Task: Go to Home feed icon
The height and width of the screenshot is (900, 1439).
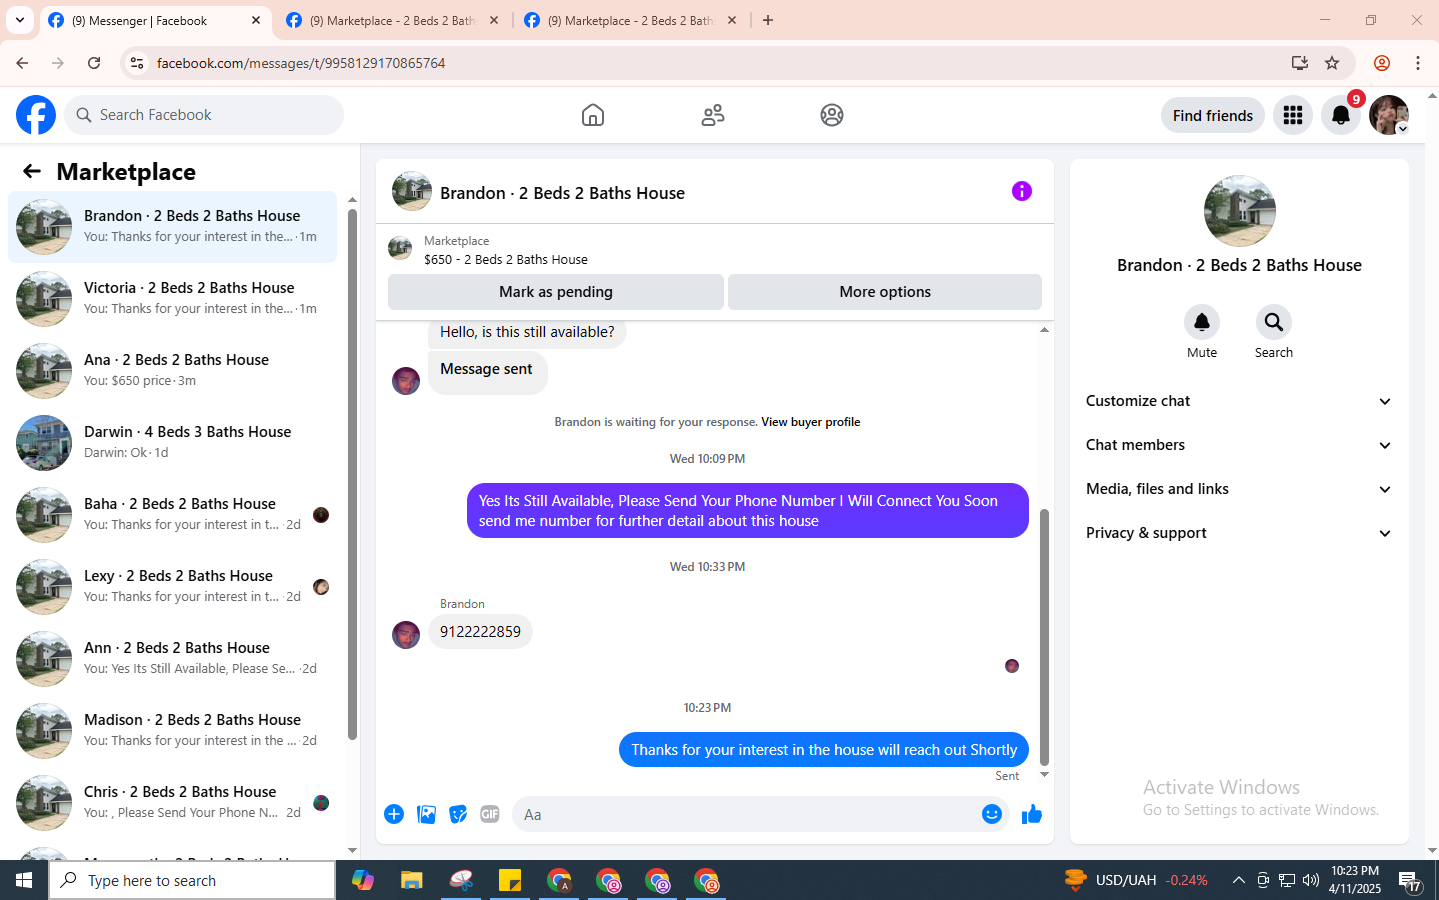Action: click(593, 115)
